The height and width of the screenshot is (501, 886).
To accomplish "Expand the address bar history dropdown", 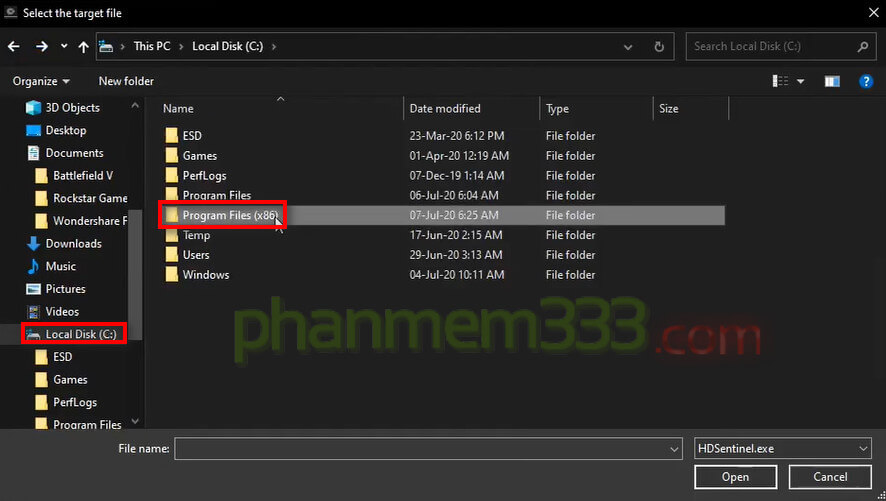I will point(627,46).
